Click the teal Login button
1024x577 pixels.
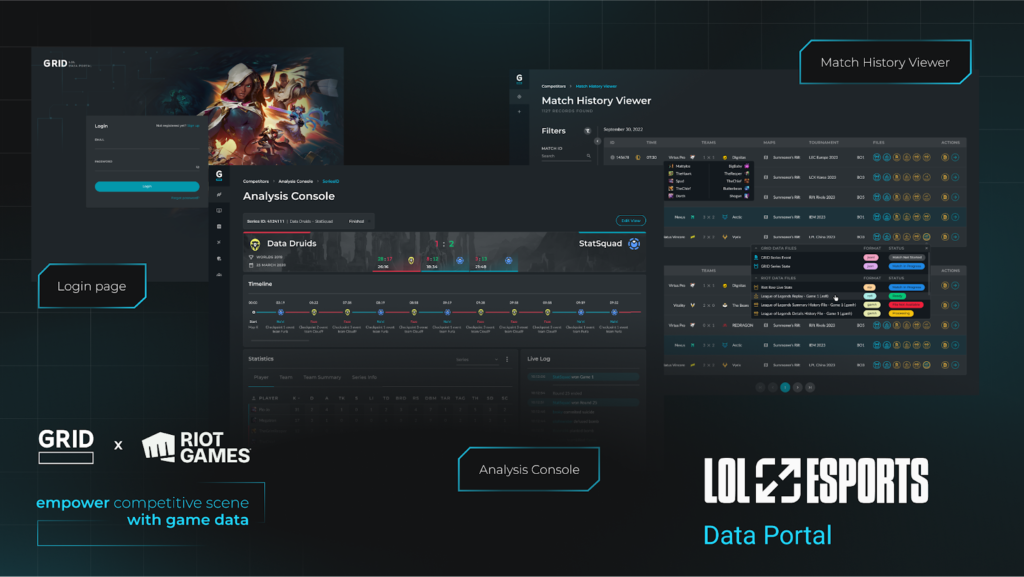point(146,186)
